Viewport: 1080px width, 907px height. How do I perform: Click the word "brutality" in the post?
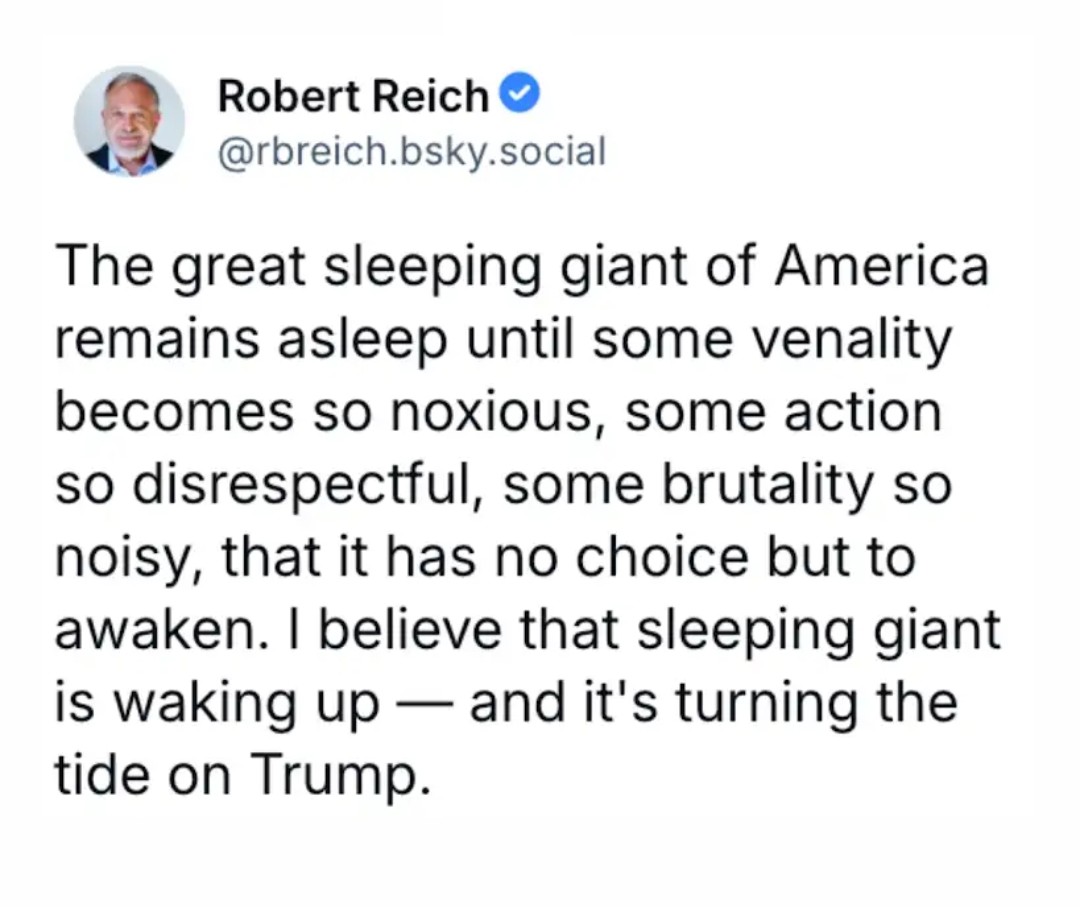(x=769, y=486)
